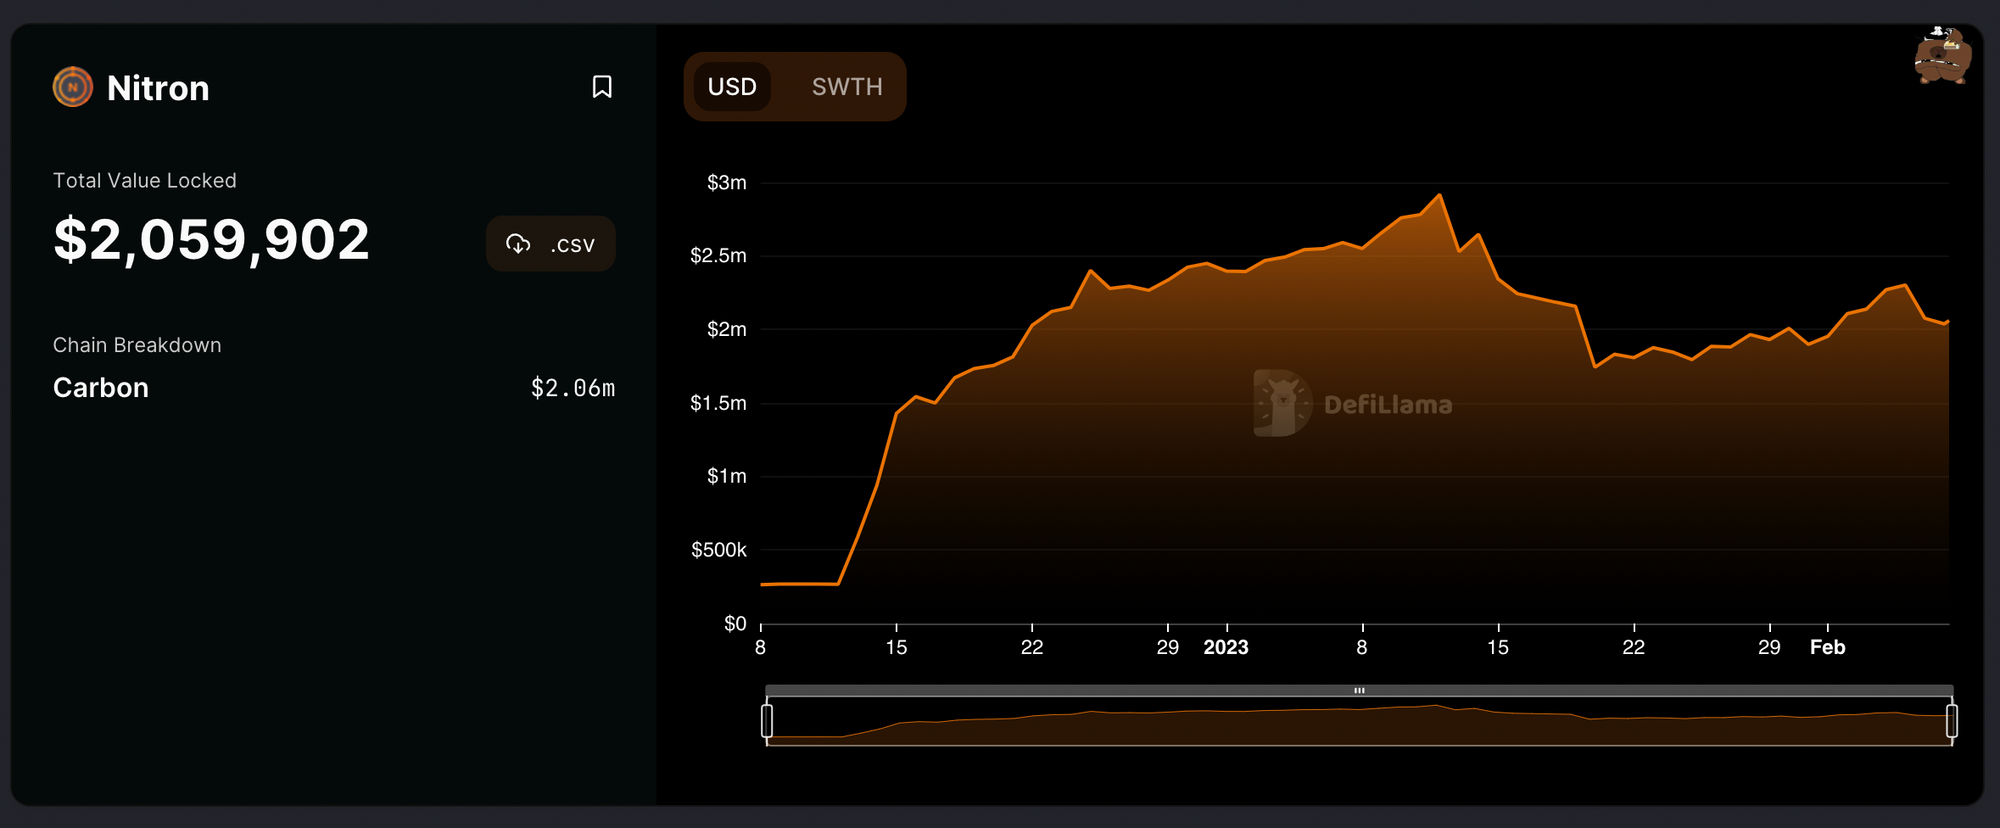Viewport: 2000px width, 828px height.
Task: Click the Nitron protocol logo icon
Action: coord(73,87)
